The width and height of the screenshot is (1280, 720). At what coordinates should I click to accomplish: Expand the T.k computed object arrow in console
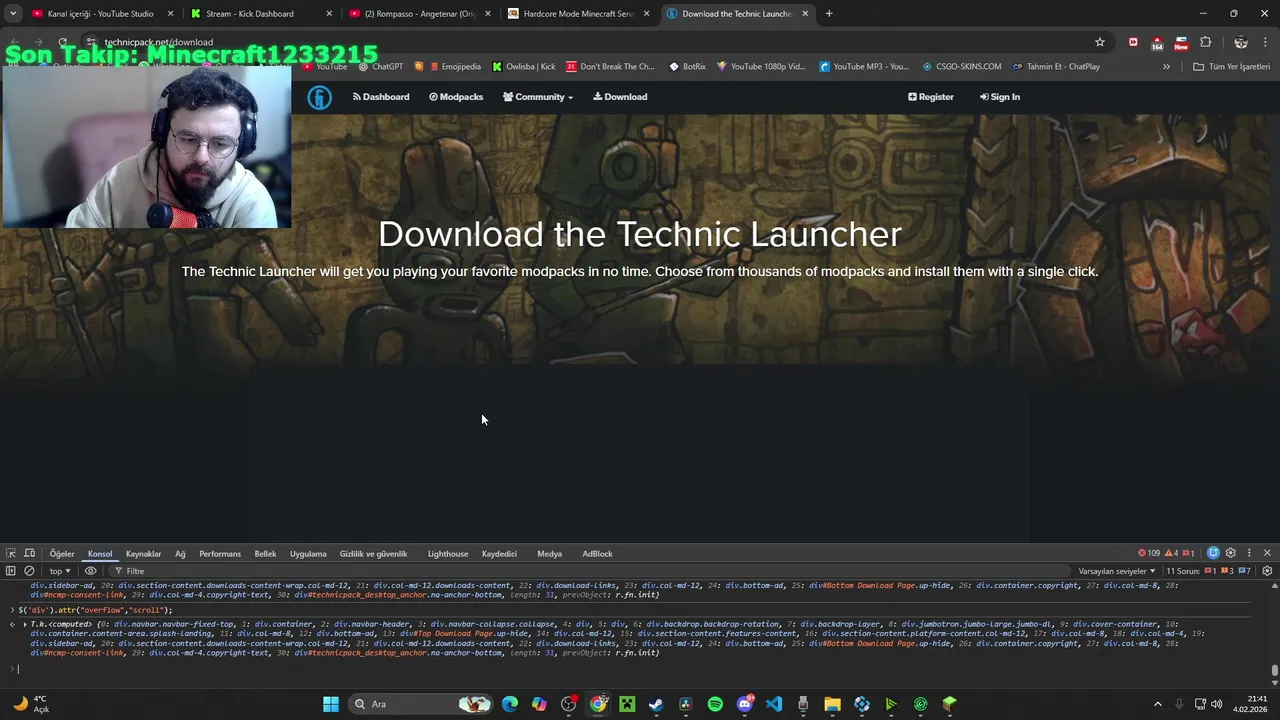click(25, 624)
